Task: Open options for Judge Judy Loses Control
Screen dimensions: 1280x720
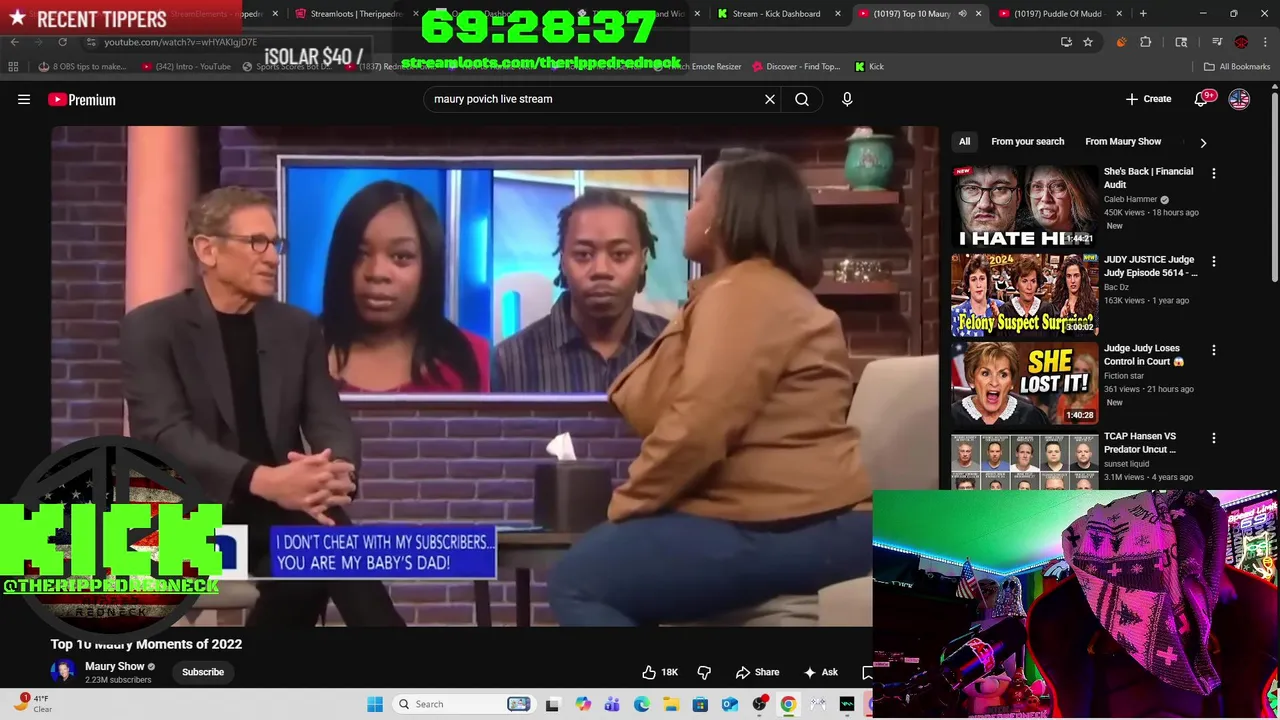Action: click(1214, 350)
